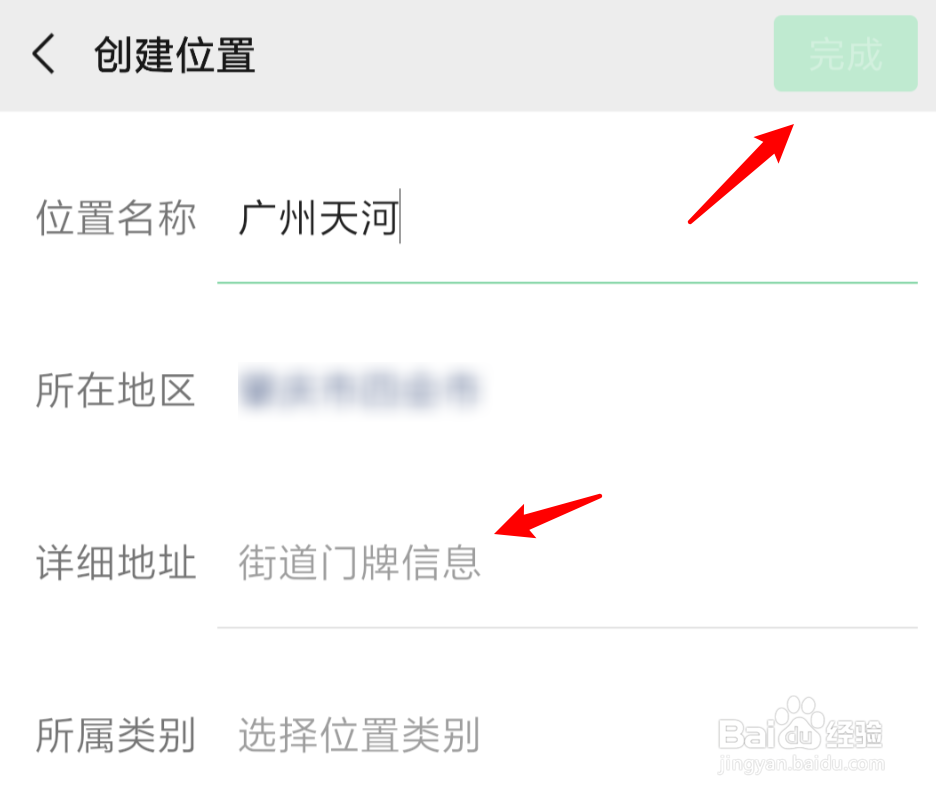Click the red arrow pointing to 完成
Screen dimensions: 936x796
[741, 174]
